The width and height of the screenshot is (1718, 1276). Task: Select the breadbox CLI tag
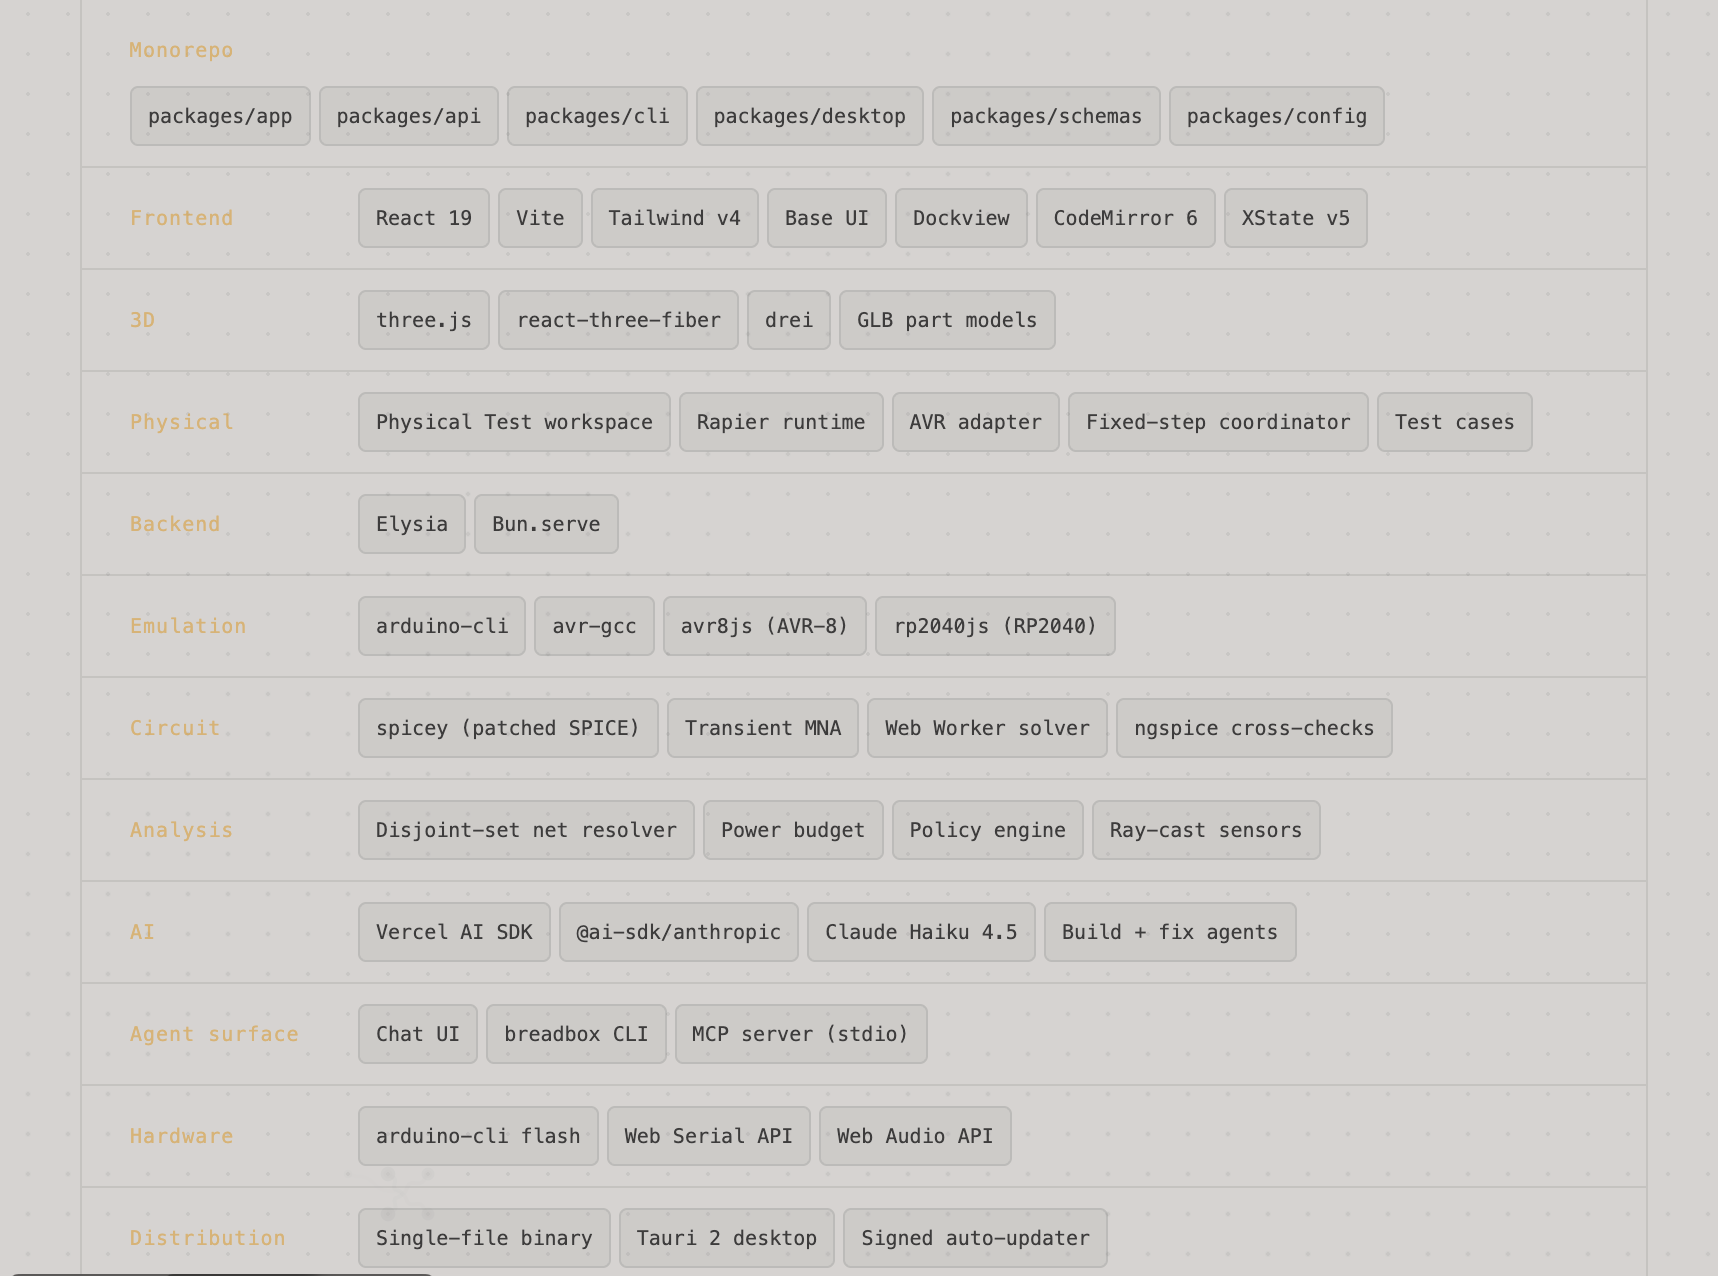pos(576,1034)
